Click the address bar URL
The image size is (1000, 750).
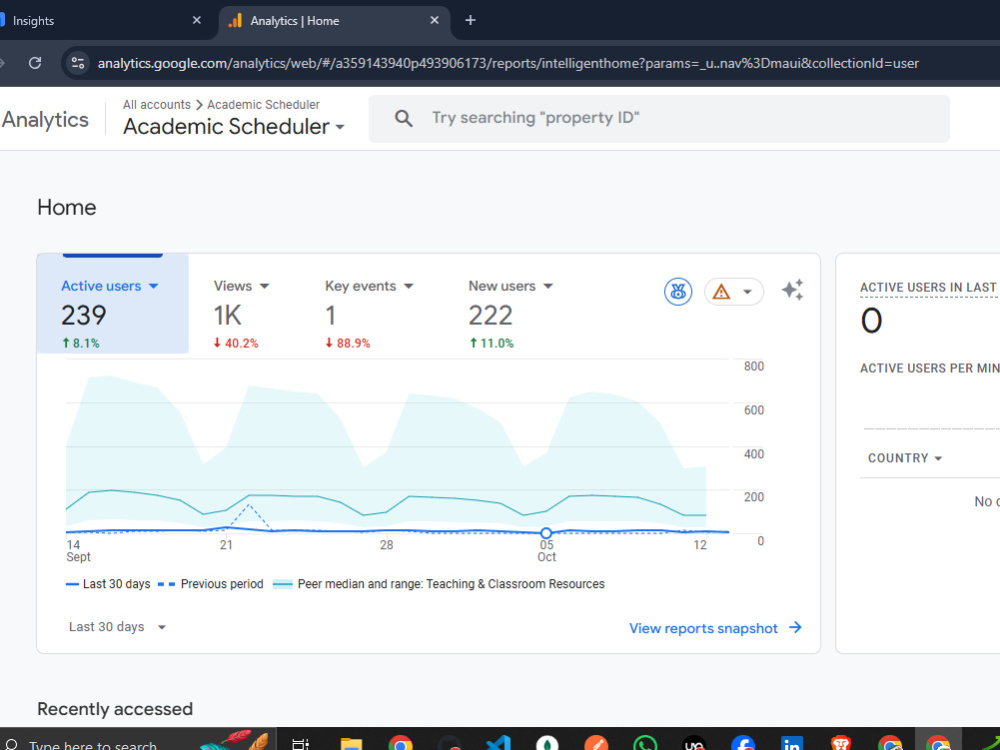point(508,63)
